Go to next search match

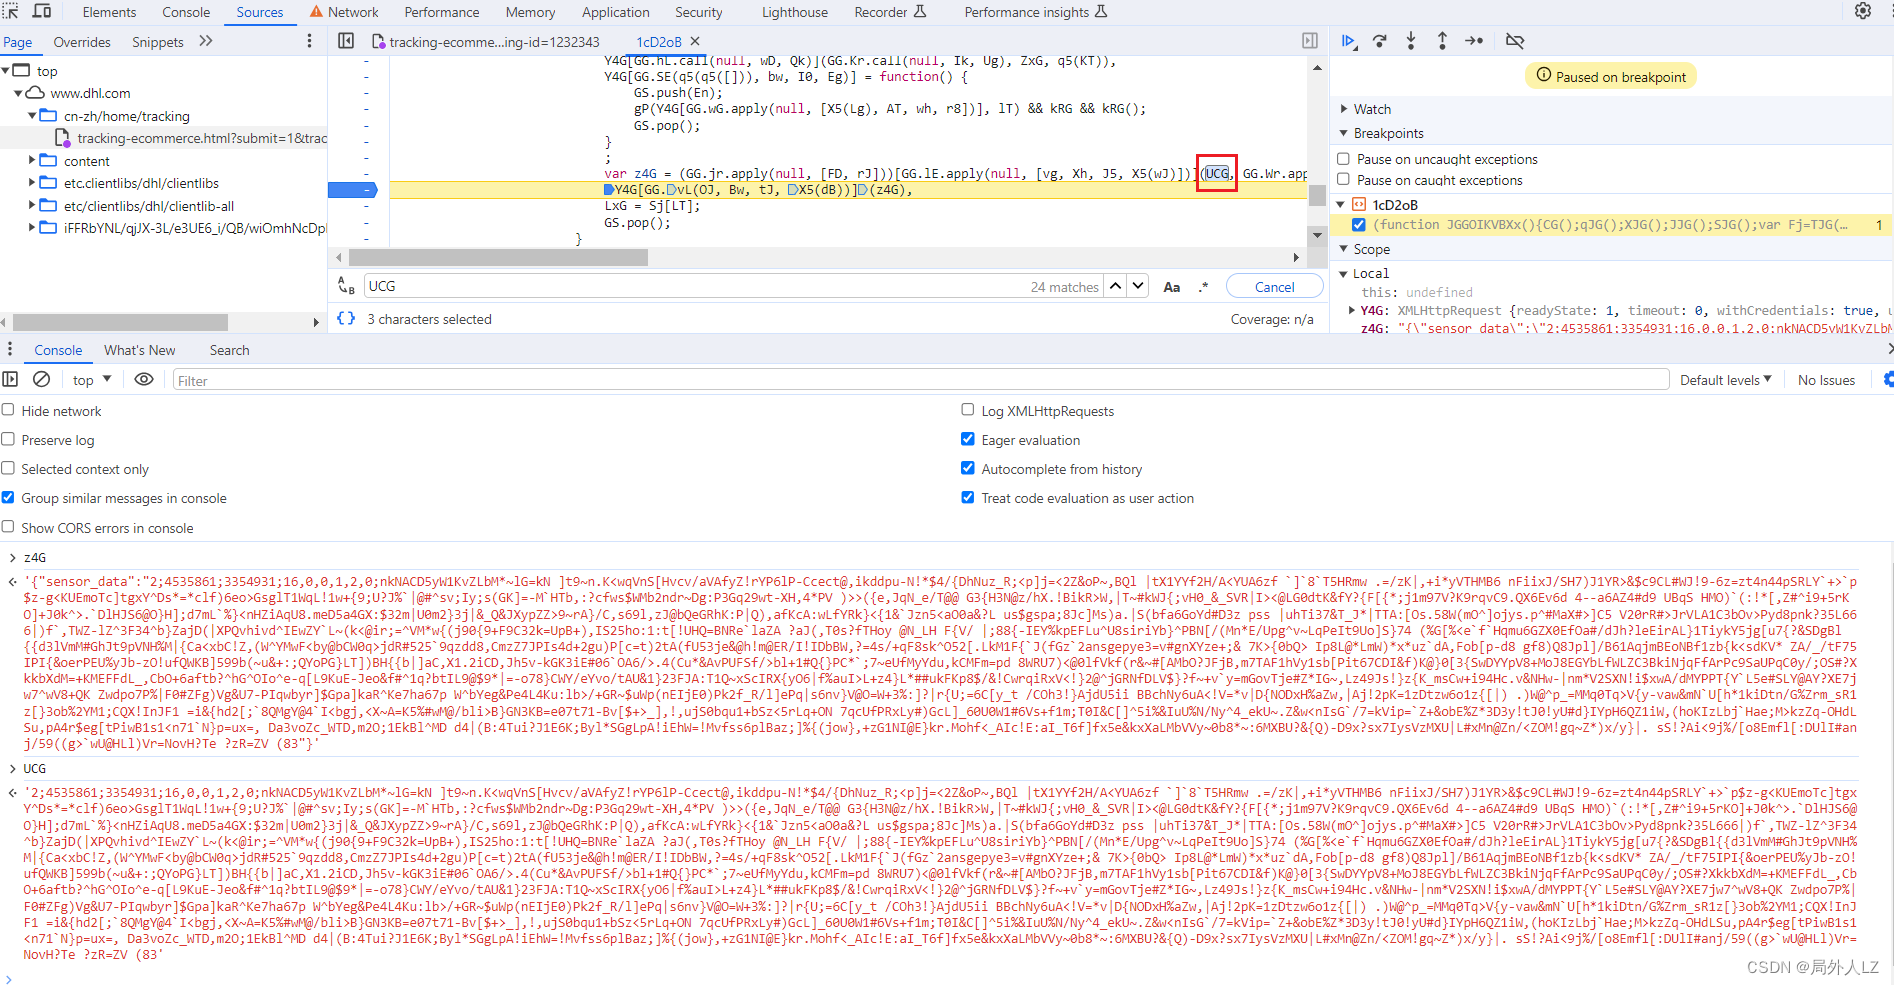(x=1138, y=286)
